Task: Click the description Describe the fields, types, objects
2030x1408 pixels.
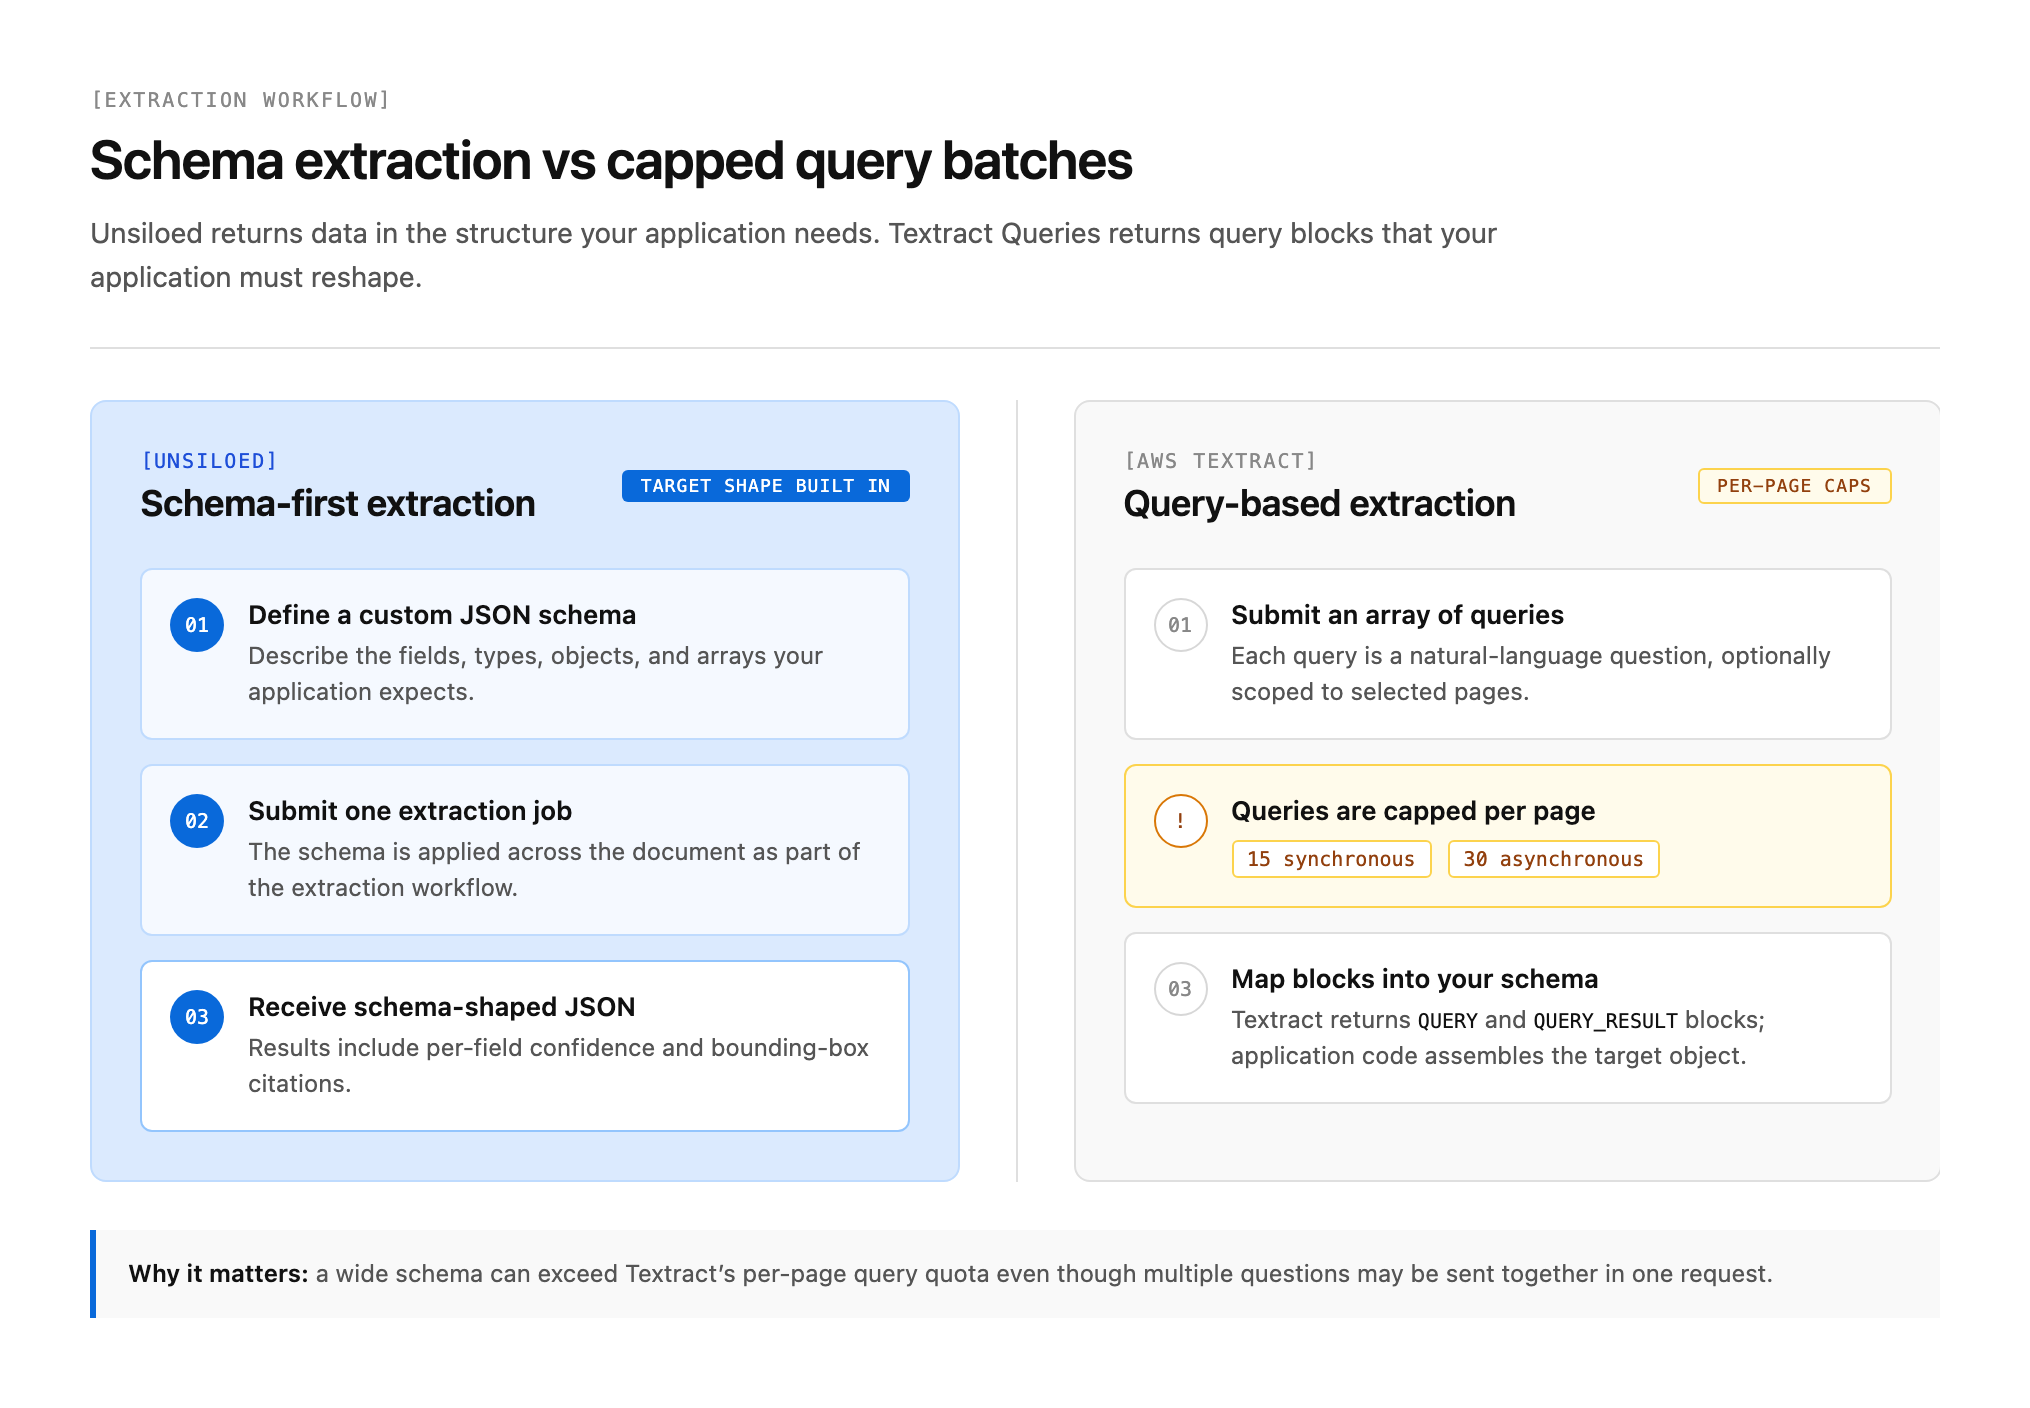Action: 535,674
